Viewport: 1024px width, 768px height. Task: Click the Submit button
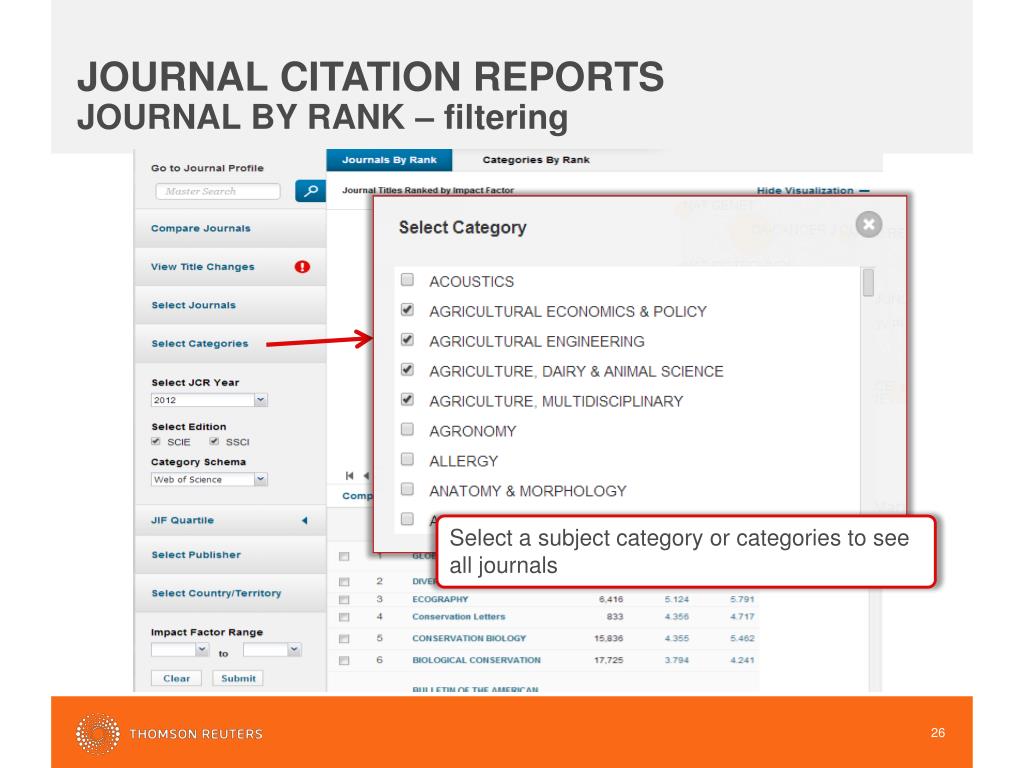(x=238, y=679)
